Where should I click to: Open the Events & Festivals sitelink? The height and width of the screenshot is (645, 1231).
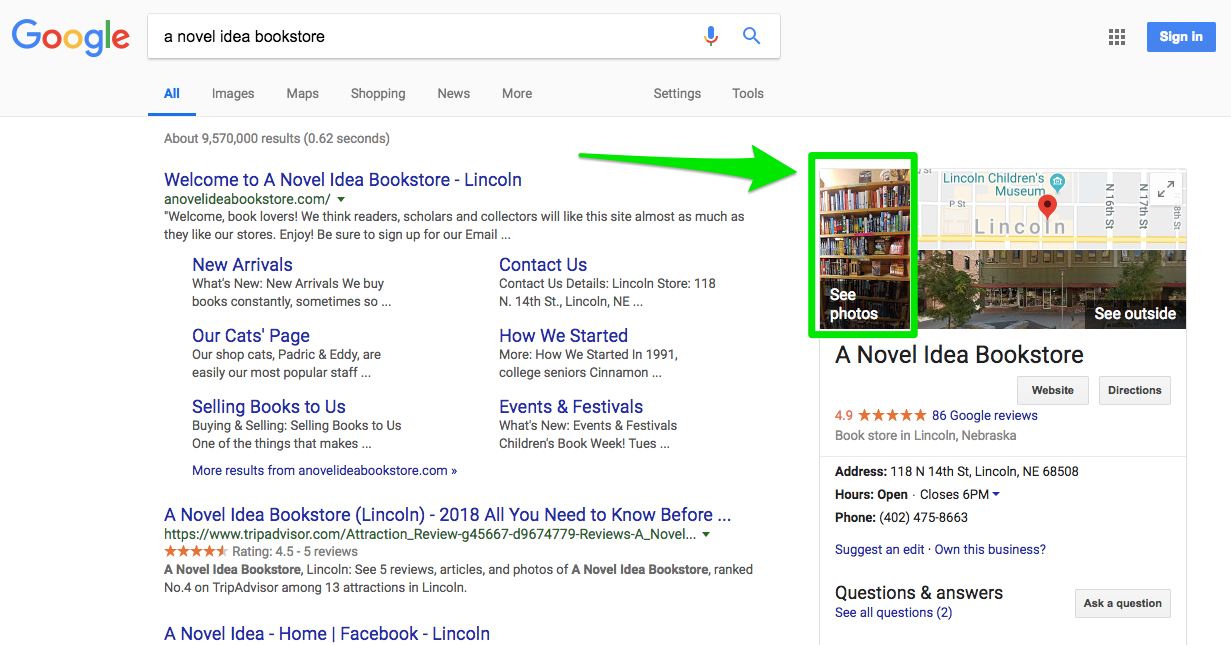571,407
